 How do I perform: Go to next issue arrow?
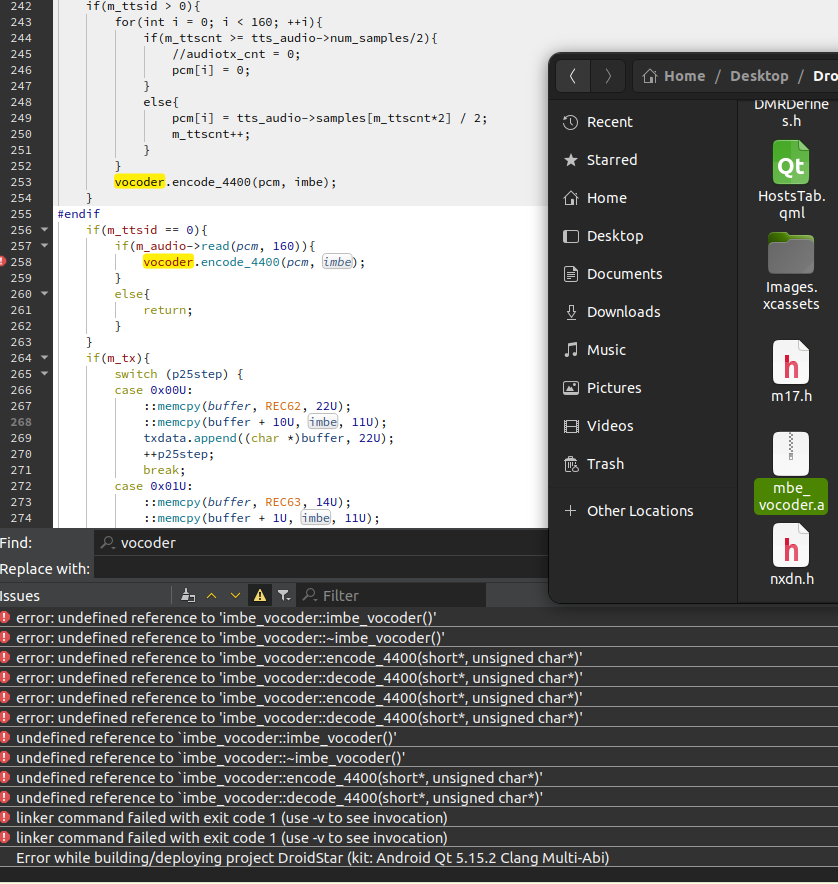pyautogui.click(x=236, y=595)
